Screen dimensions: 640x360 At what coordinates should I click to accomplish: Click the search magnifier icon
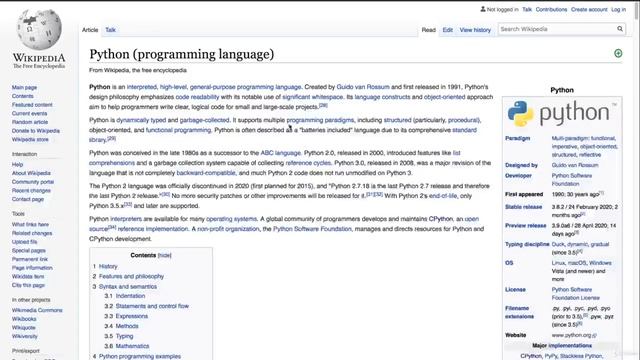(x=620, y=29)
